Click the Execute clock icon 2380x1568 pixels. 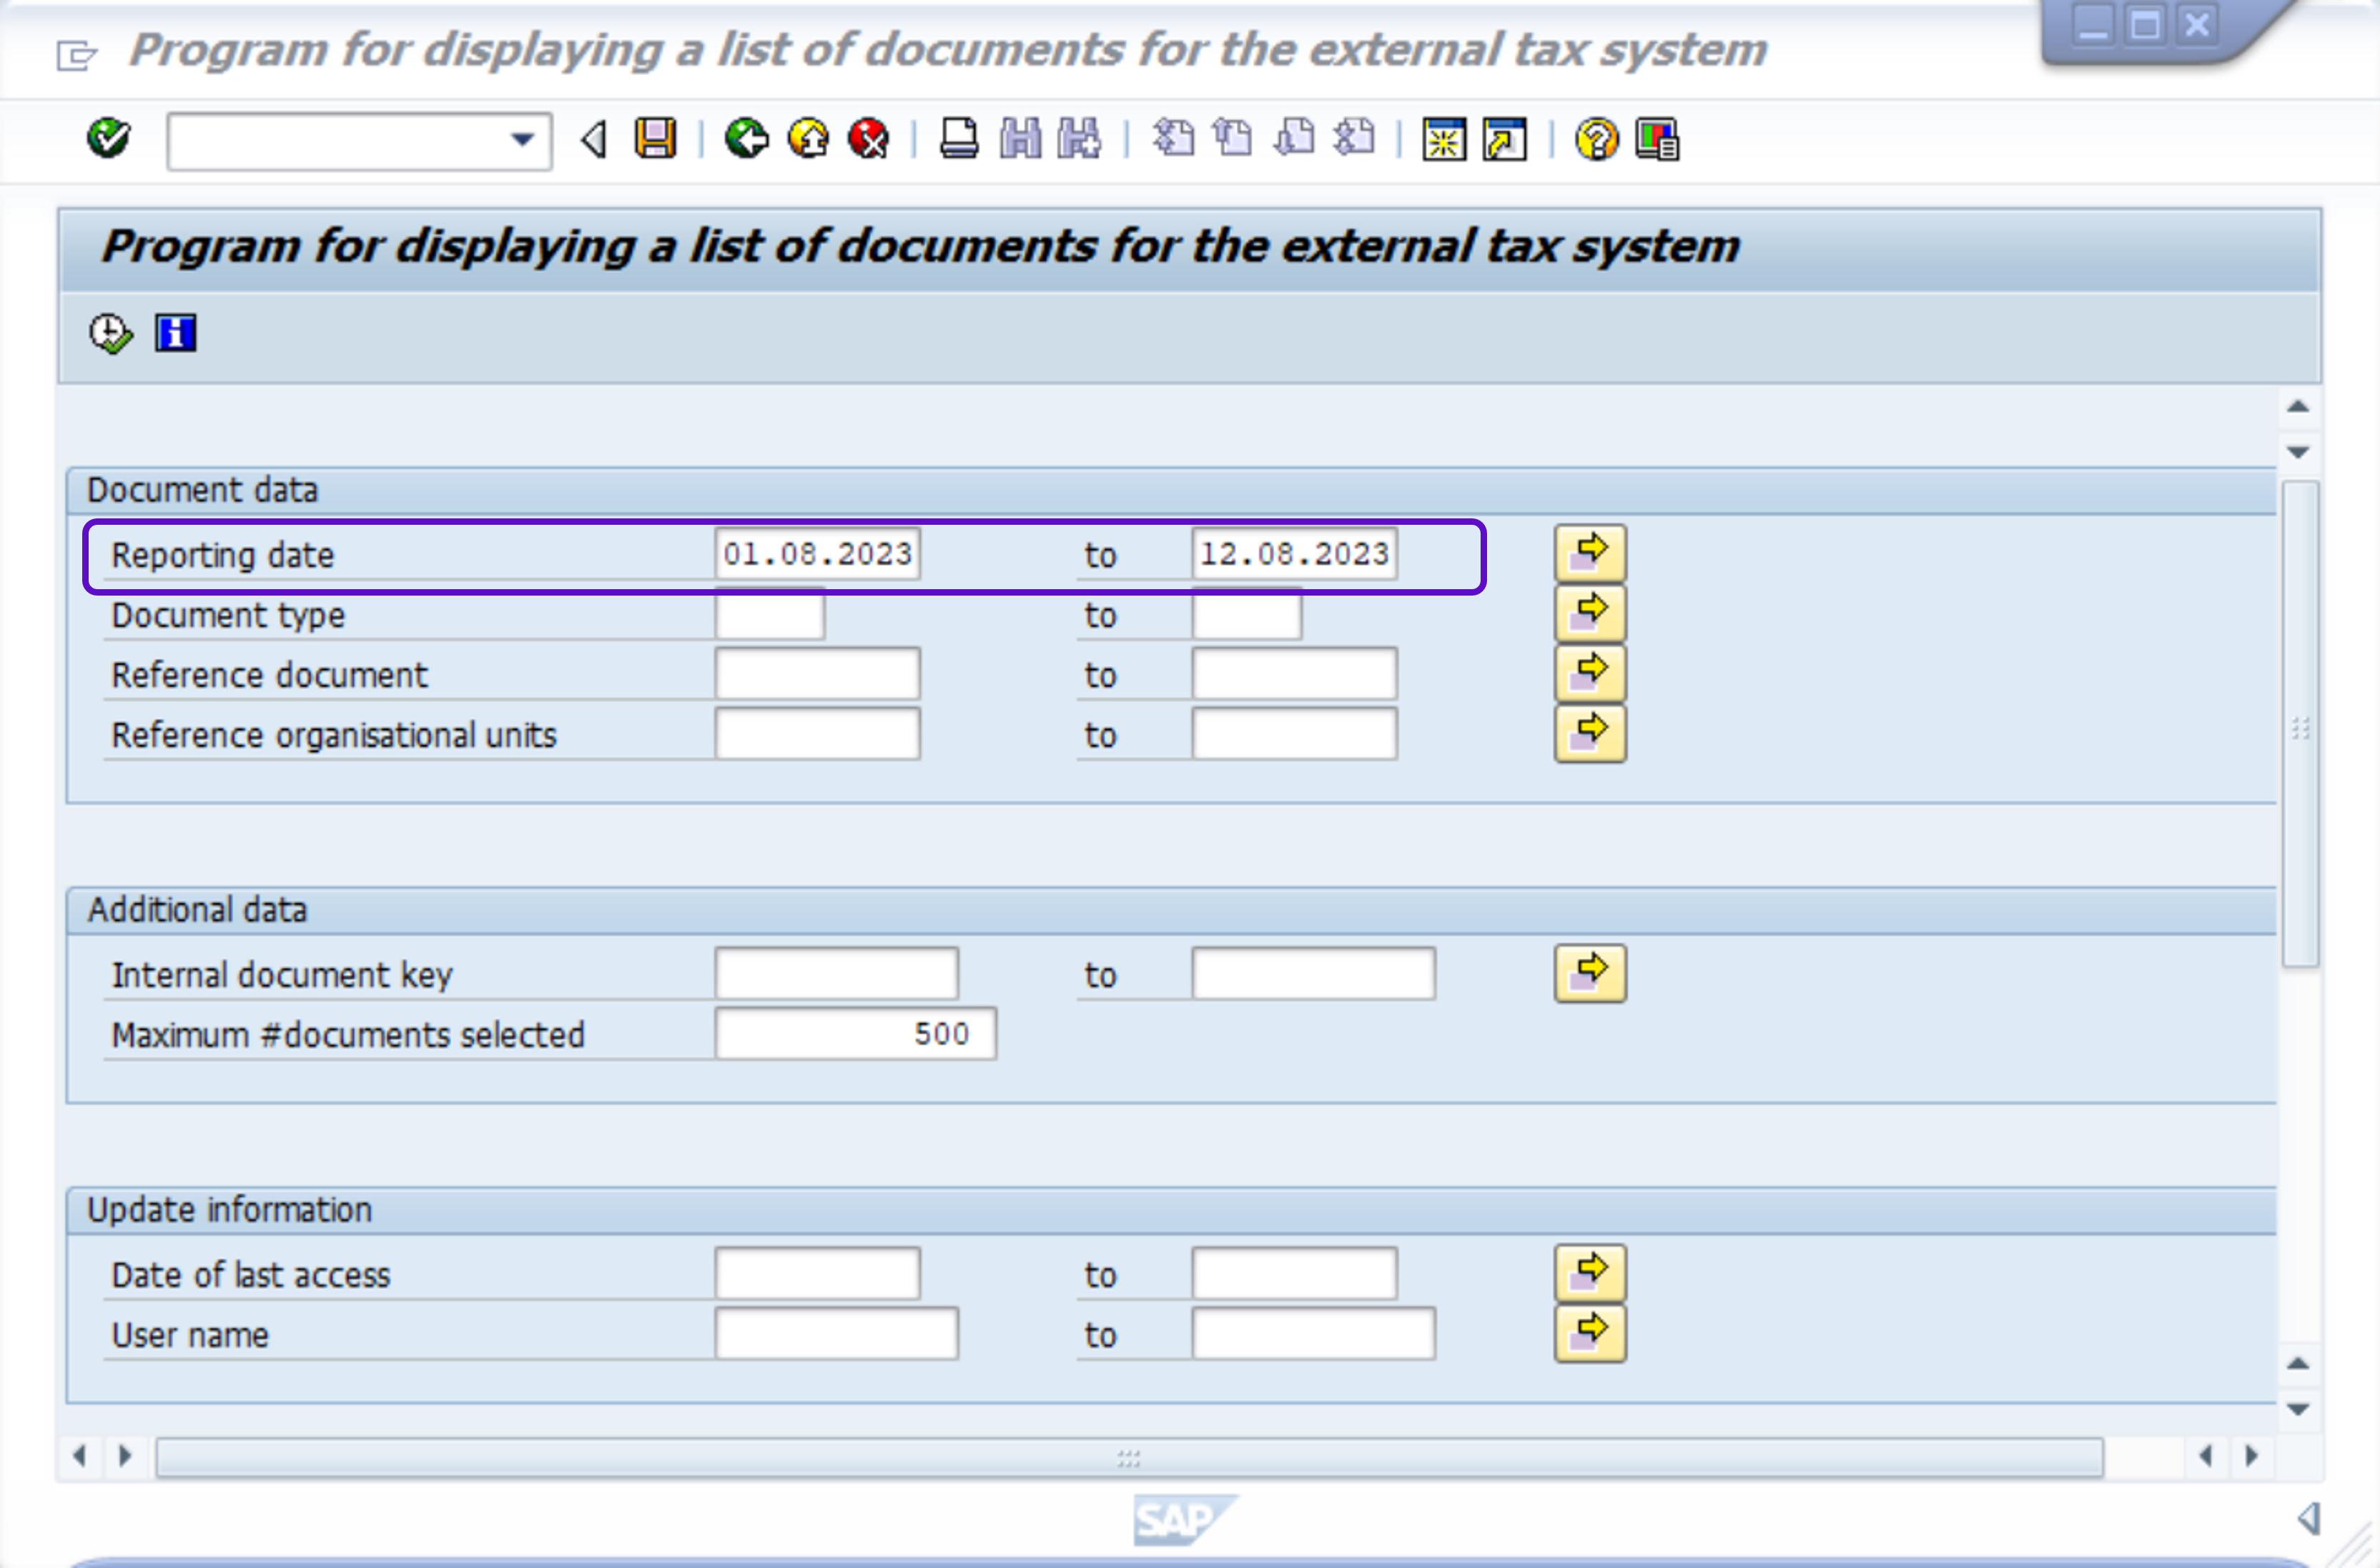110,333
